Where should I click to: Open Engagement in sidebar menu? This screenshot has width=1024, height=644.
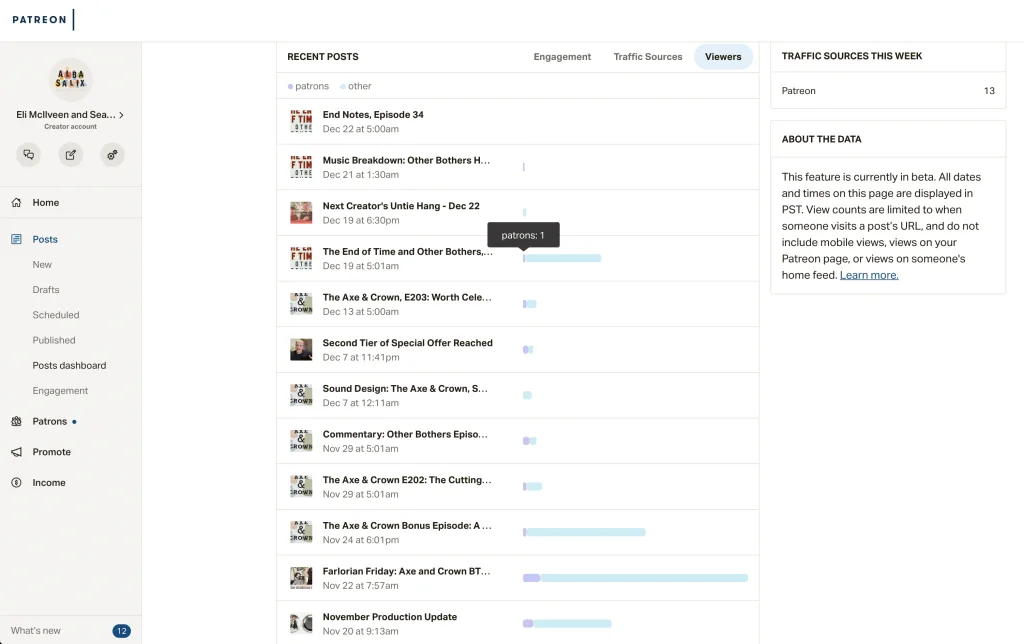coord(60,391)
